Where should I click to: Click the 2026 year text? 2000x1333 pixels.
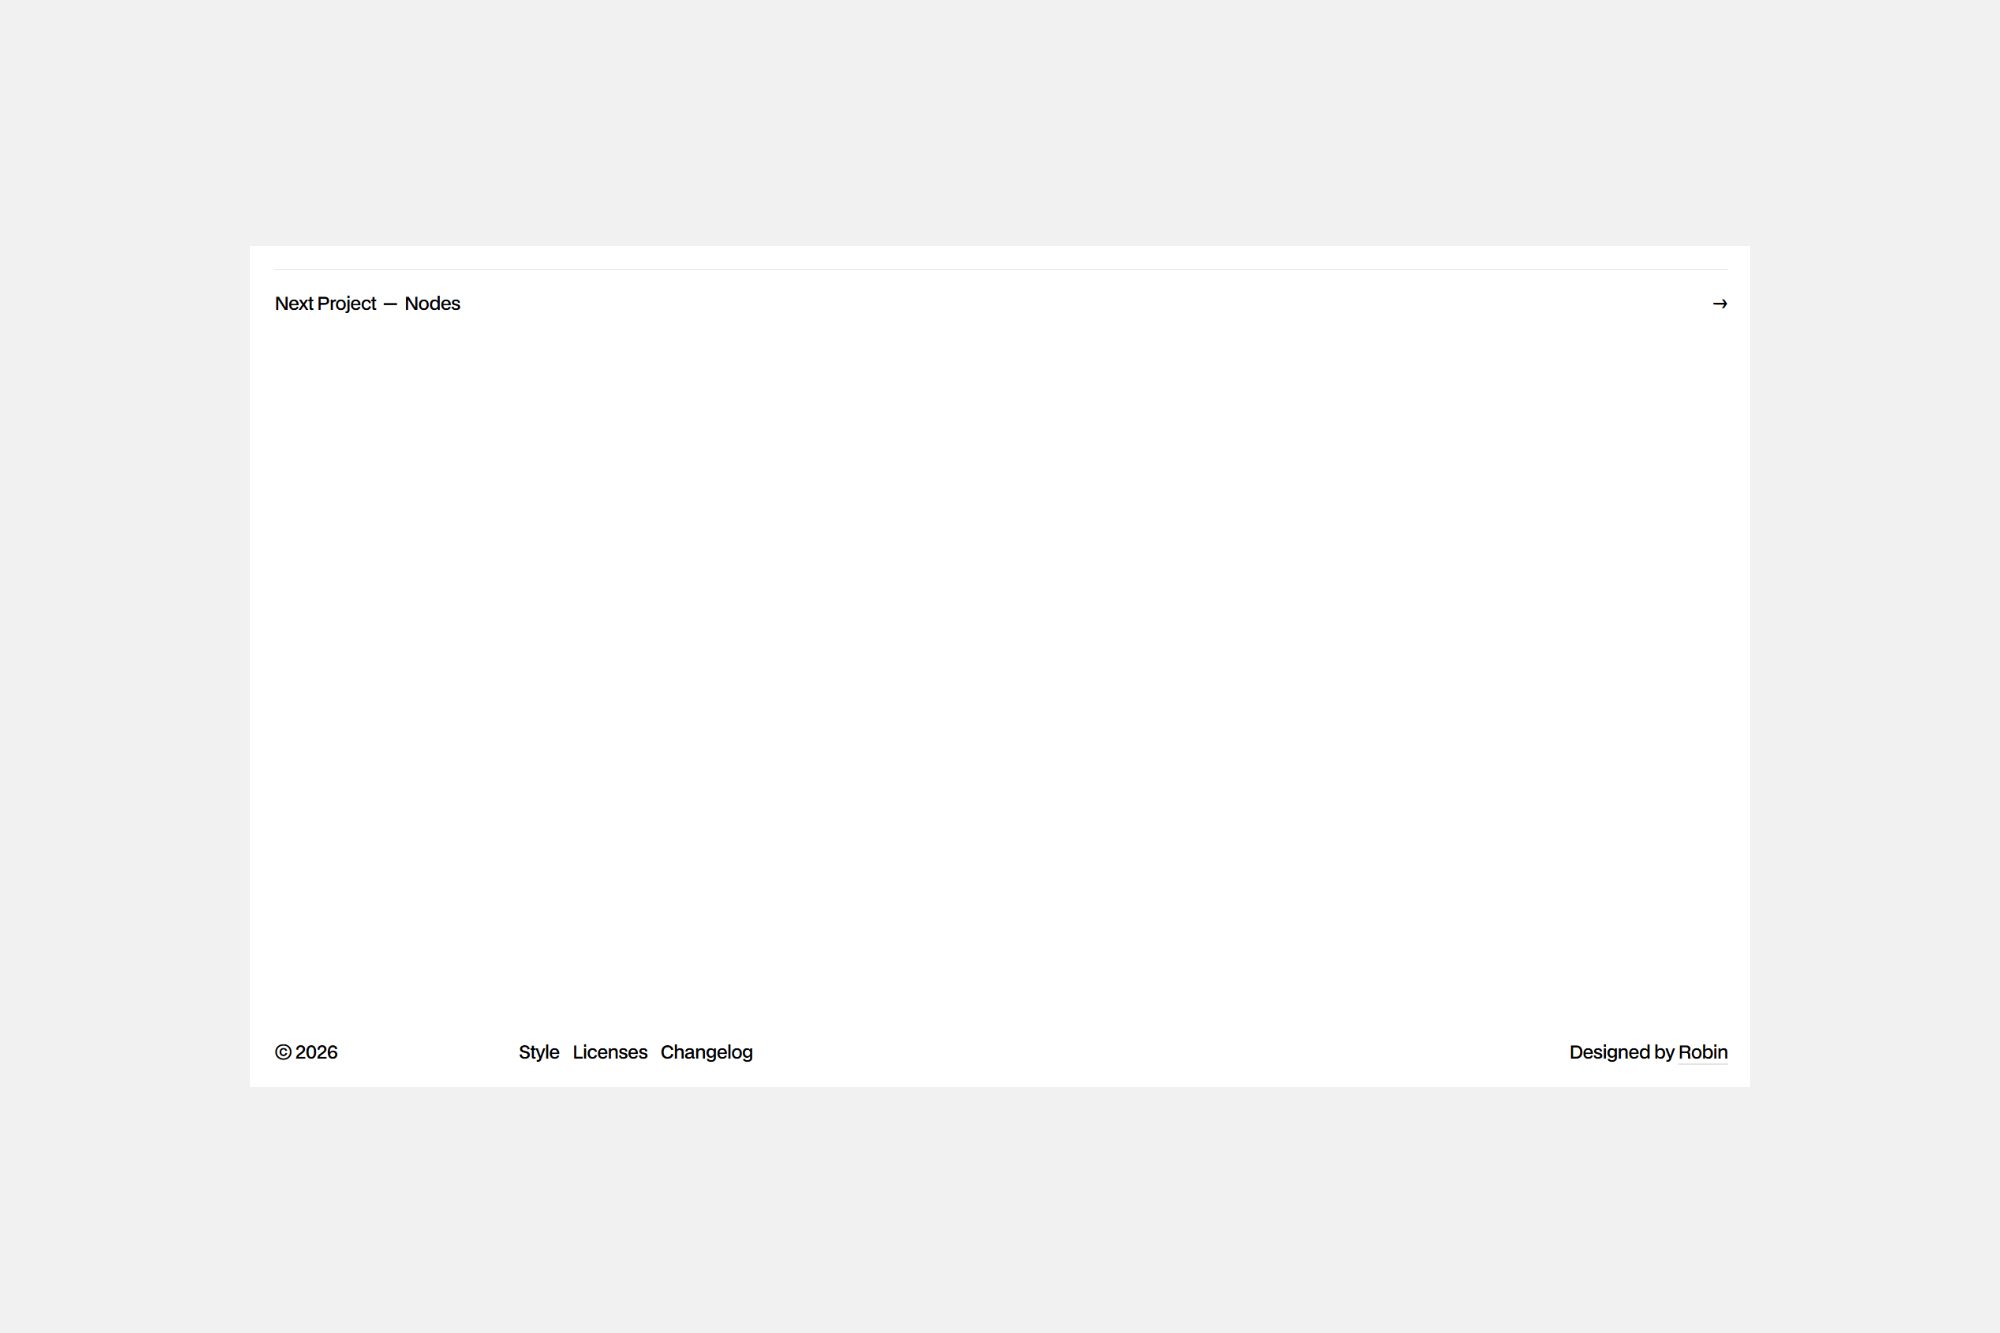click(316, 1052)
